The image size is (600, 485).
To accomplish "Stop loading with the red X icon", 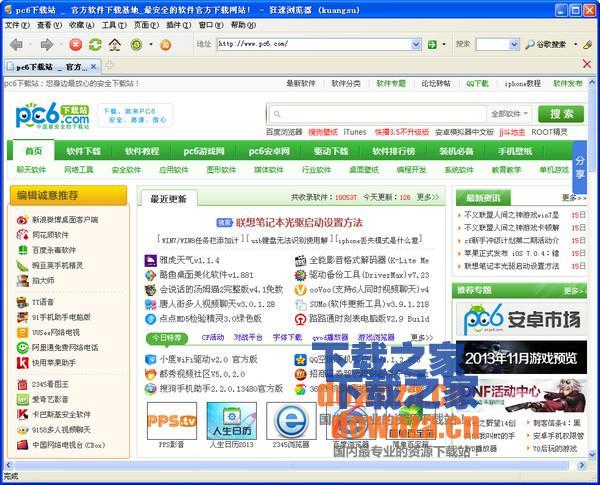I will 75,45.
